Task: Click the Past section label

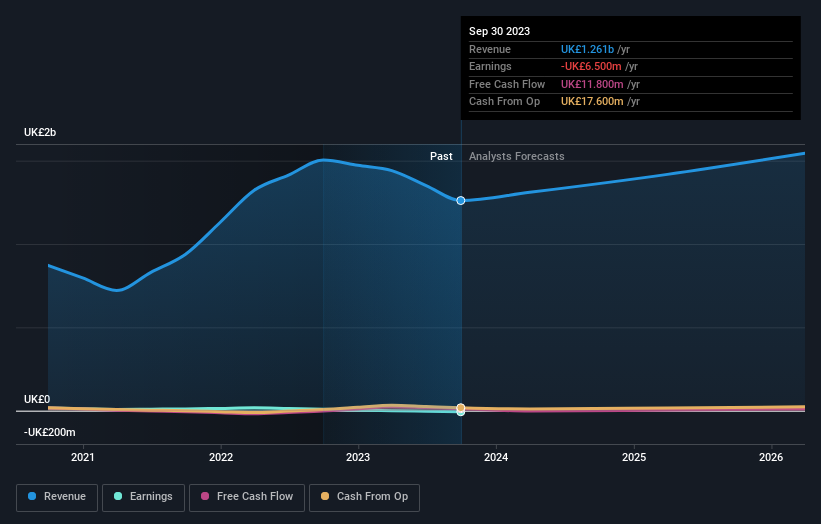Action: click(x=441, y=156)
